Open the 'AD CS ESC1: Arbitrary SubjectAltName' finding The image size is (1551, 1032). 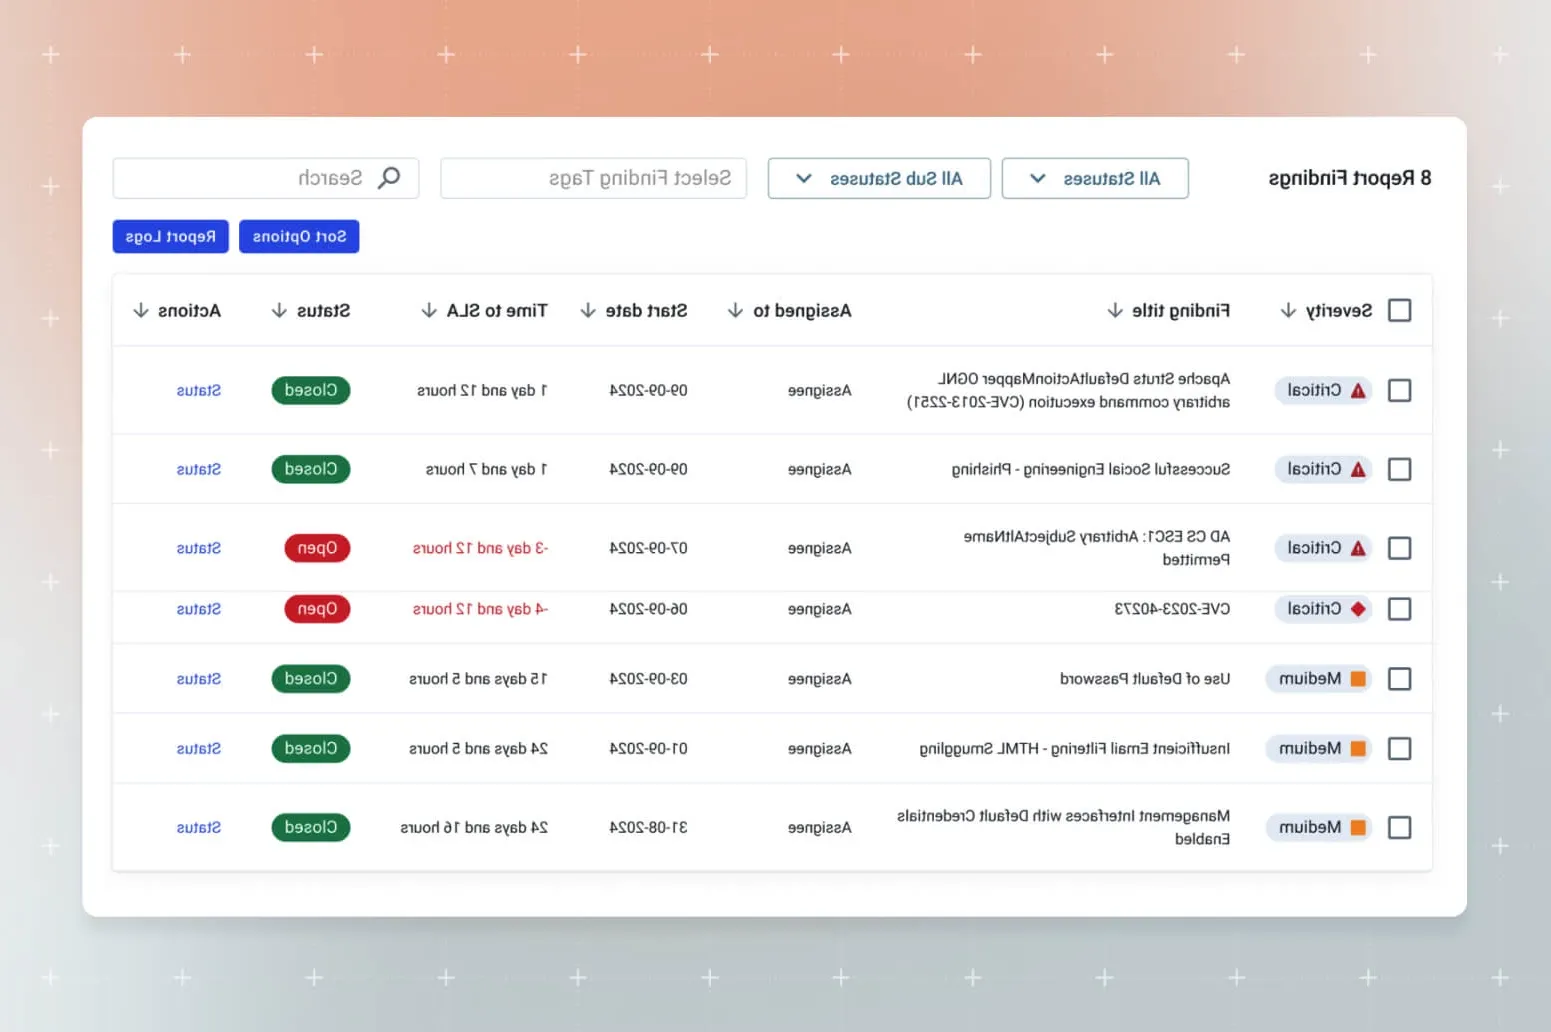(1097, 548)
